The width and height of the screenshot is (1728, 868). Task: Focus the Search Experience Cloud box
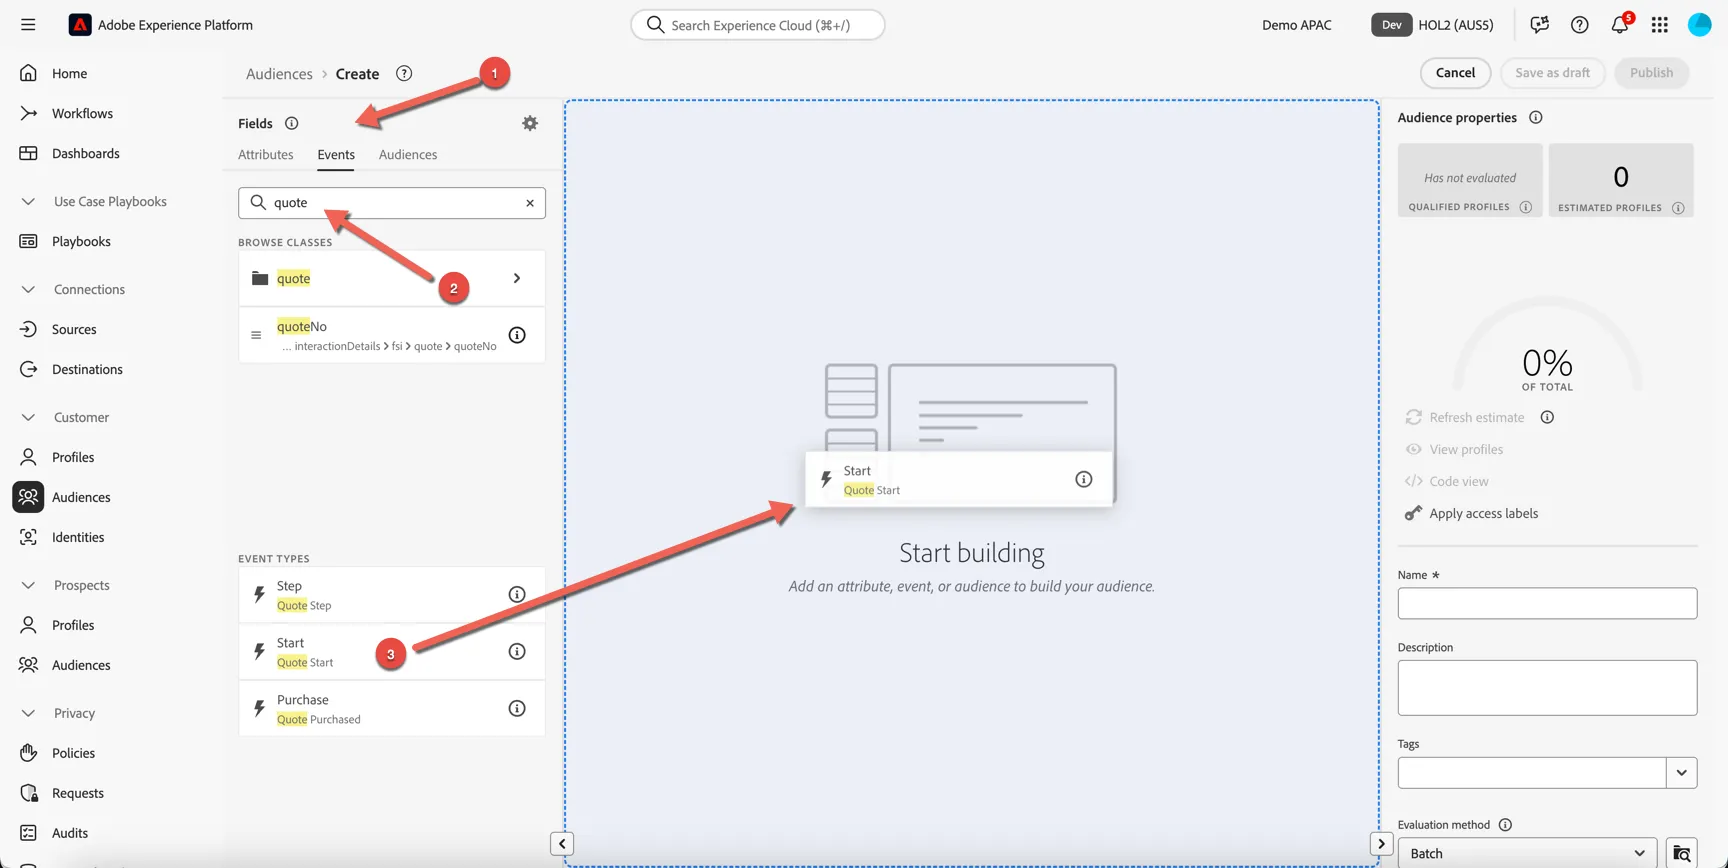point(758,25)
